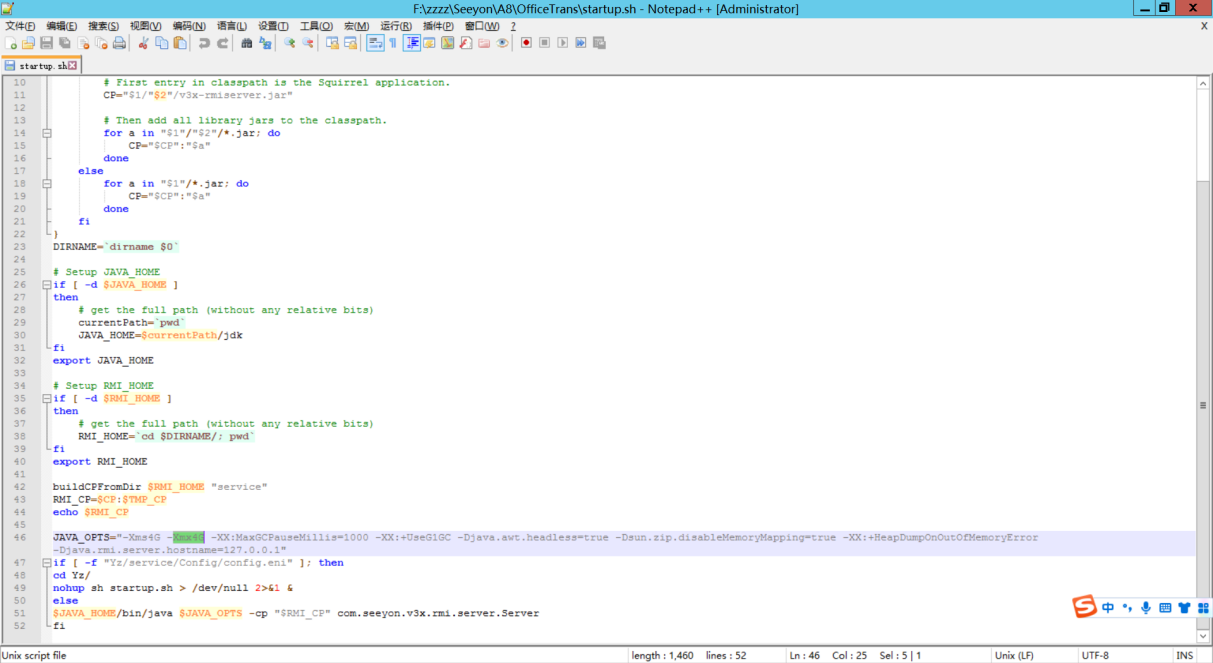Viewport: 1213px width, 663px height.
Task: Open the 文件(F) menu
Action: click(20, 26)
